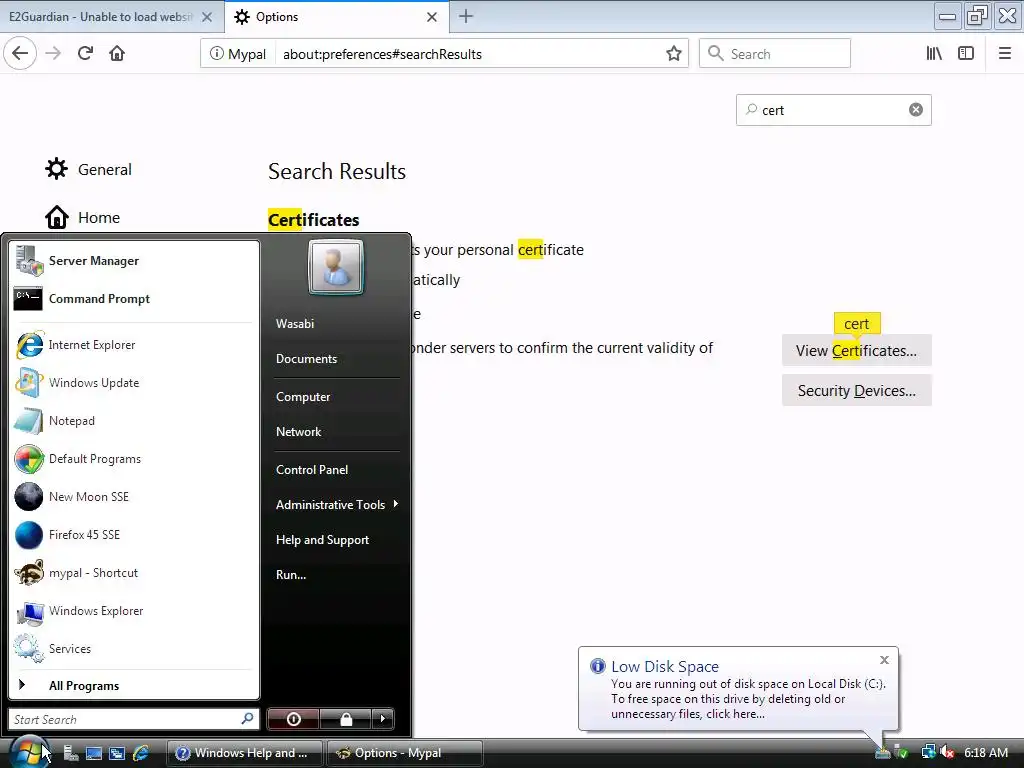The height and width of the screenshot is (768, 1024).
Task: Open Server Manager quick launch icon
Action: (71, 753)
